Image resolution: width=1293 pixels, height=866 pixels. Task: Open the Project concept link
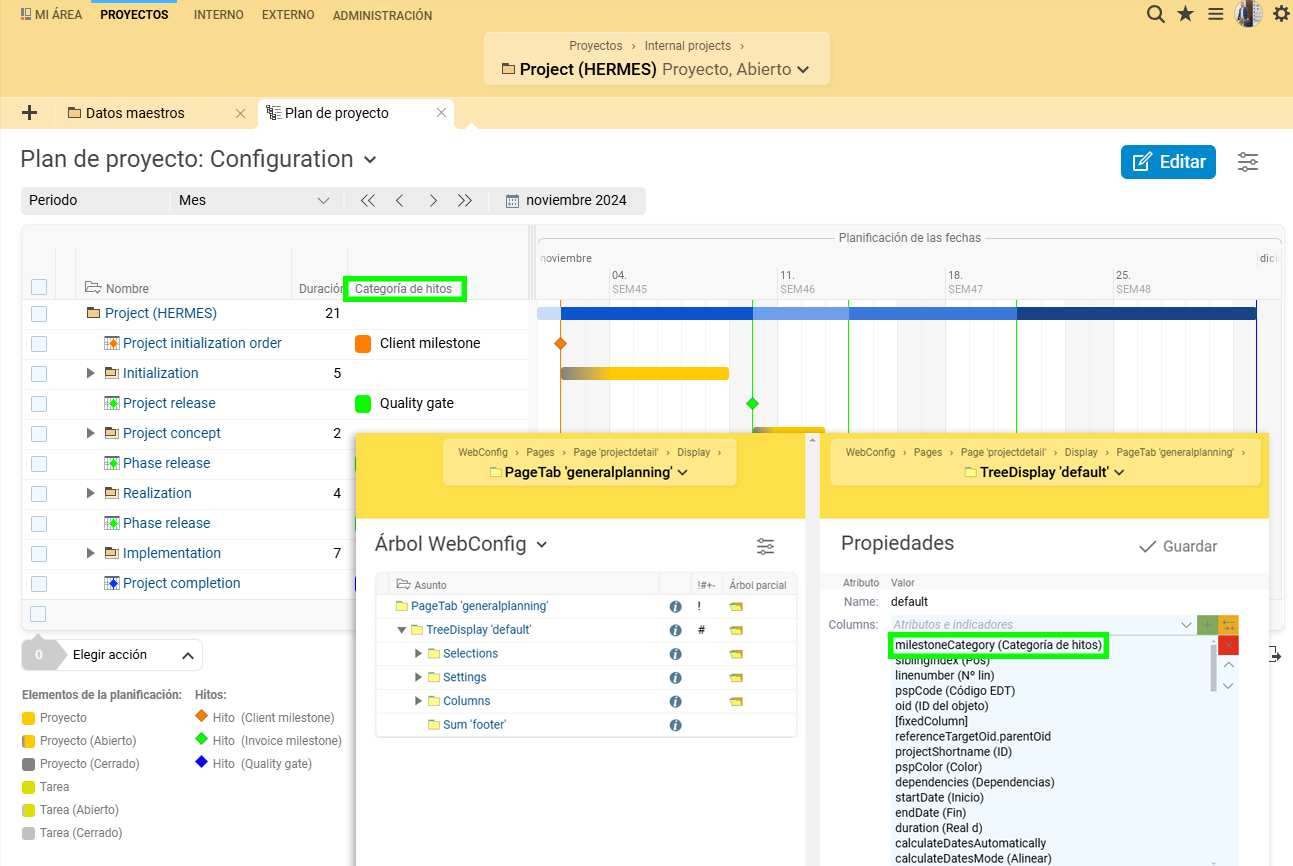171,433
